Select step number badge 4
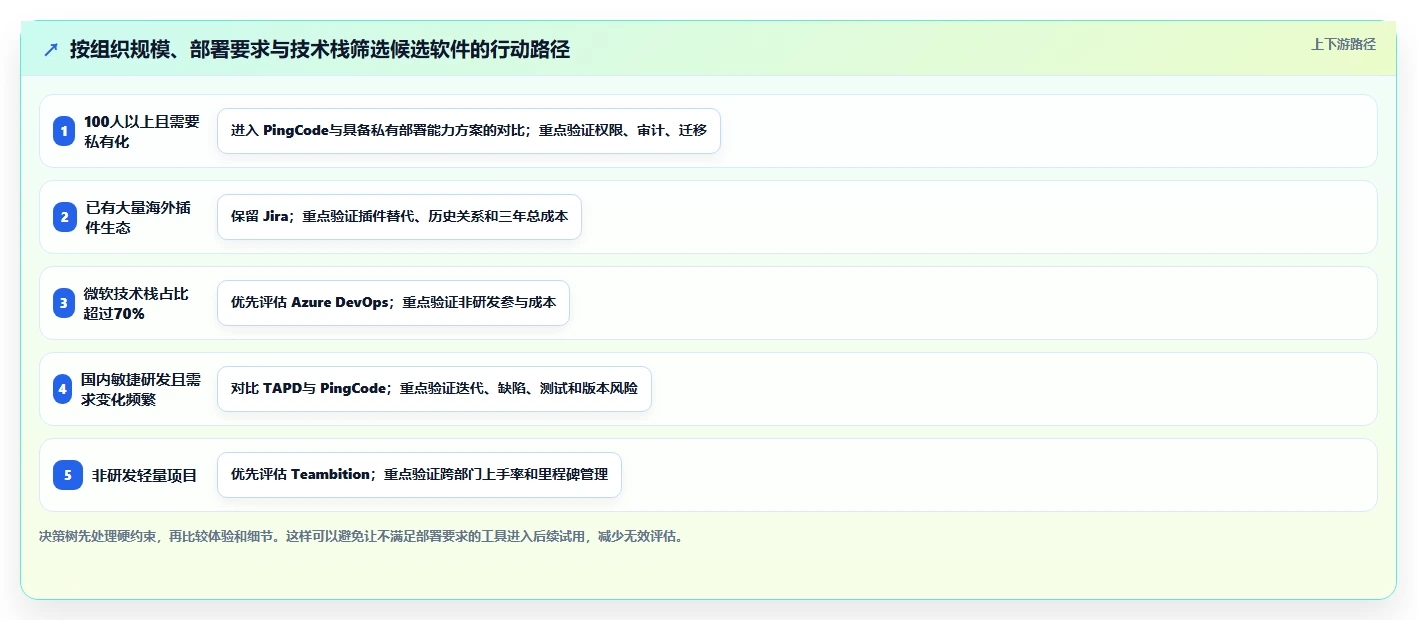Screen dimensions: 1417x620 [x=62, y=389]
